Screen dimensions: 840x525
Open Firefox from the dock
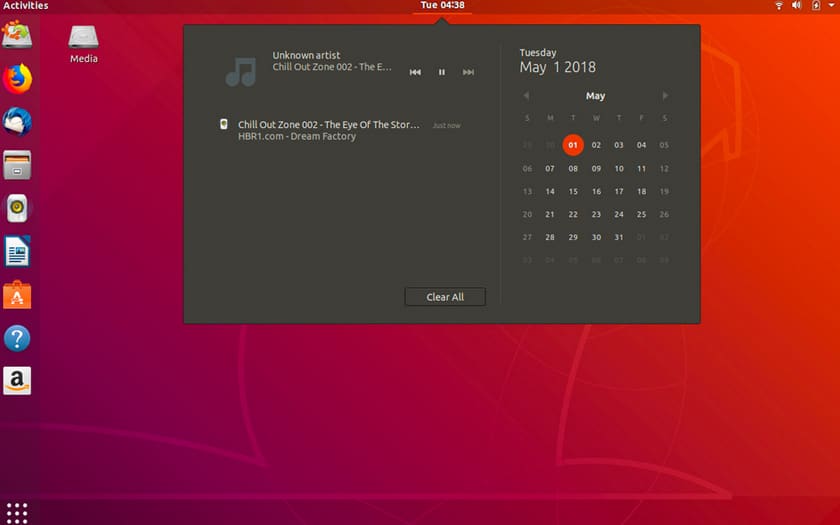pos(17,78)
